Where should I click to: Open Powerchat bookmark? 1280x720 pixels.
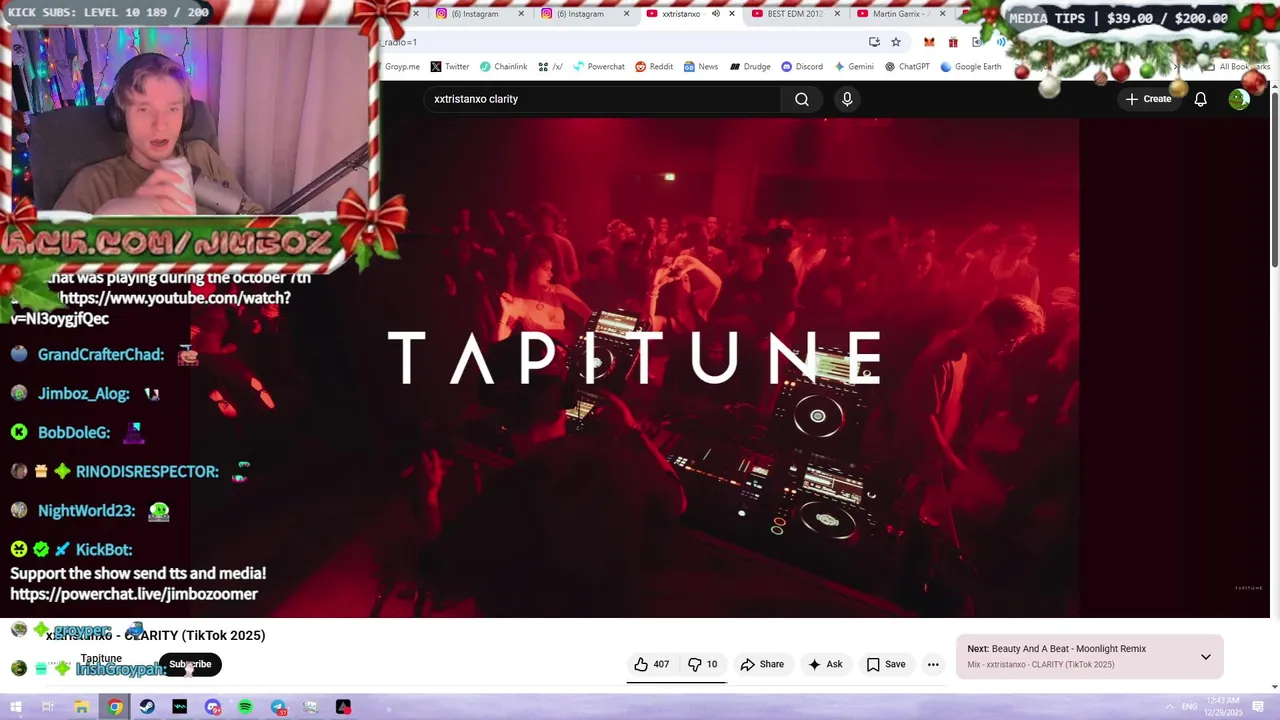[599, 67]
